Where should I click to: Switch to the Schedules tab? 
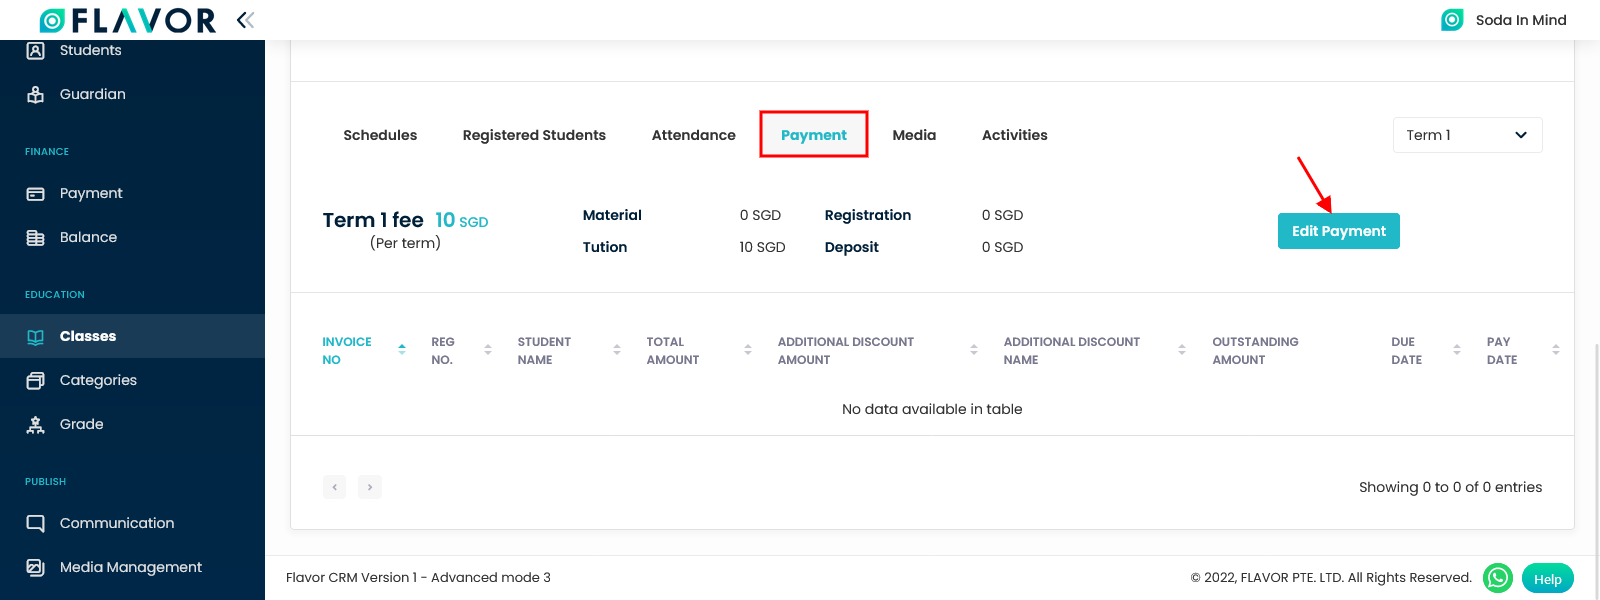pyautogui.click(x=380, y=135)
